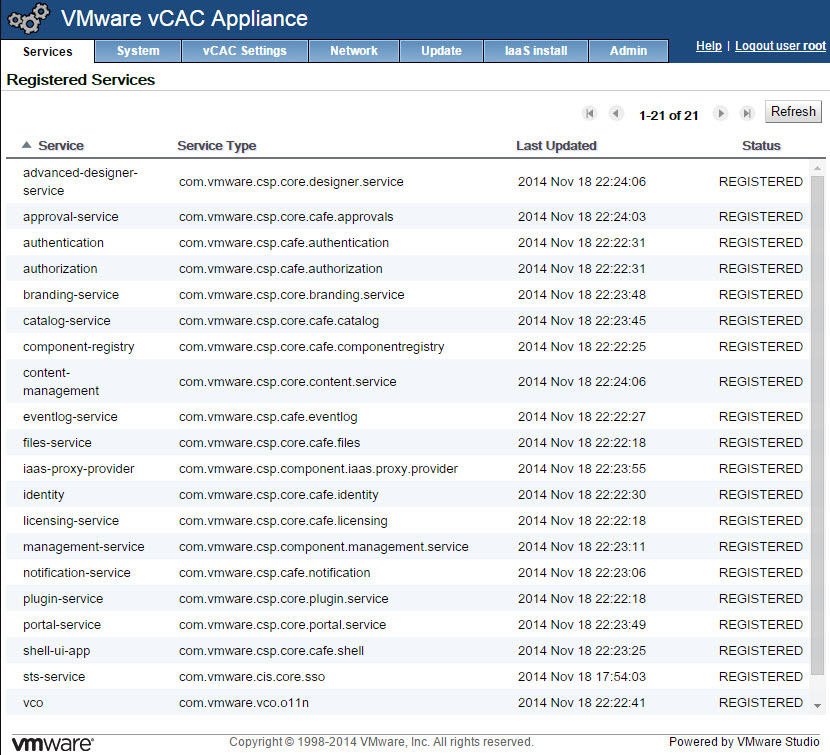Viewport: 830px width, 755px height.
Task: Switch to the Admin tab
Action: 628,51
